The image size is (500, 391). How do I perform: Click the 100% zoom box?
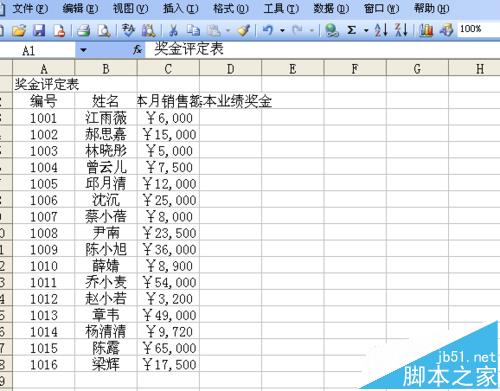[x=478, y=29]
